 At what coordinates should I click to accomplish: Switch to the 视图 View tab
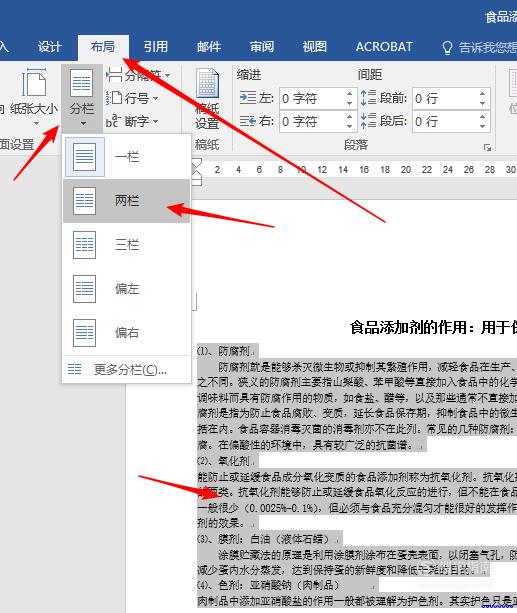314,47
